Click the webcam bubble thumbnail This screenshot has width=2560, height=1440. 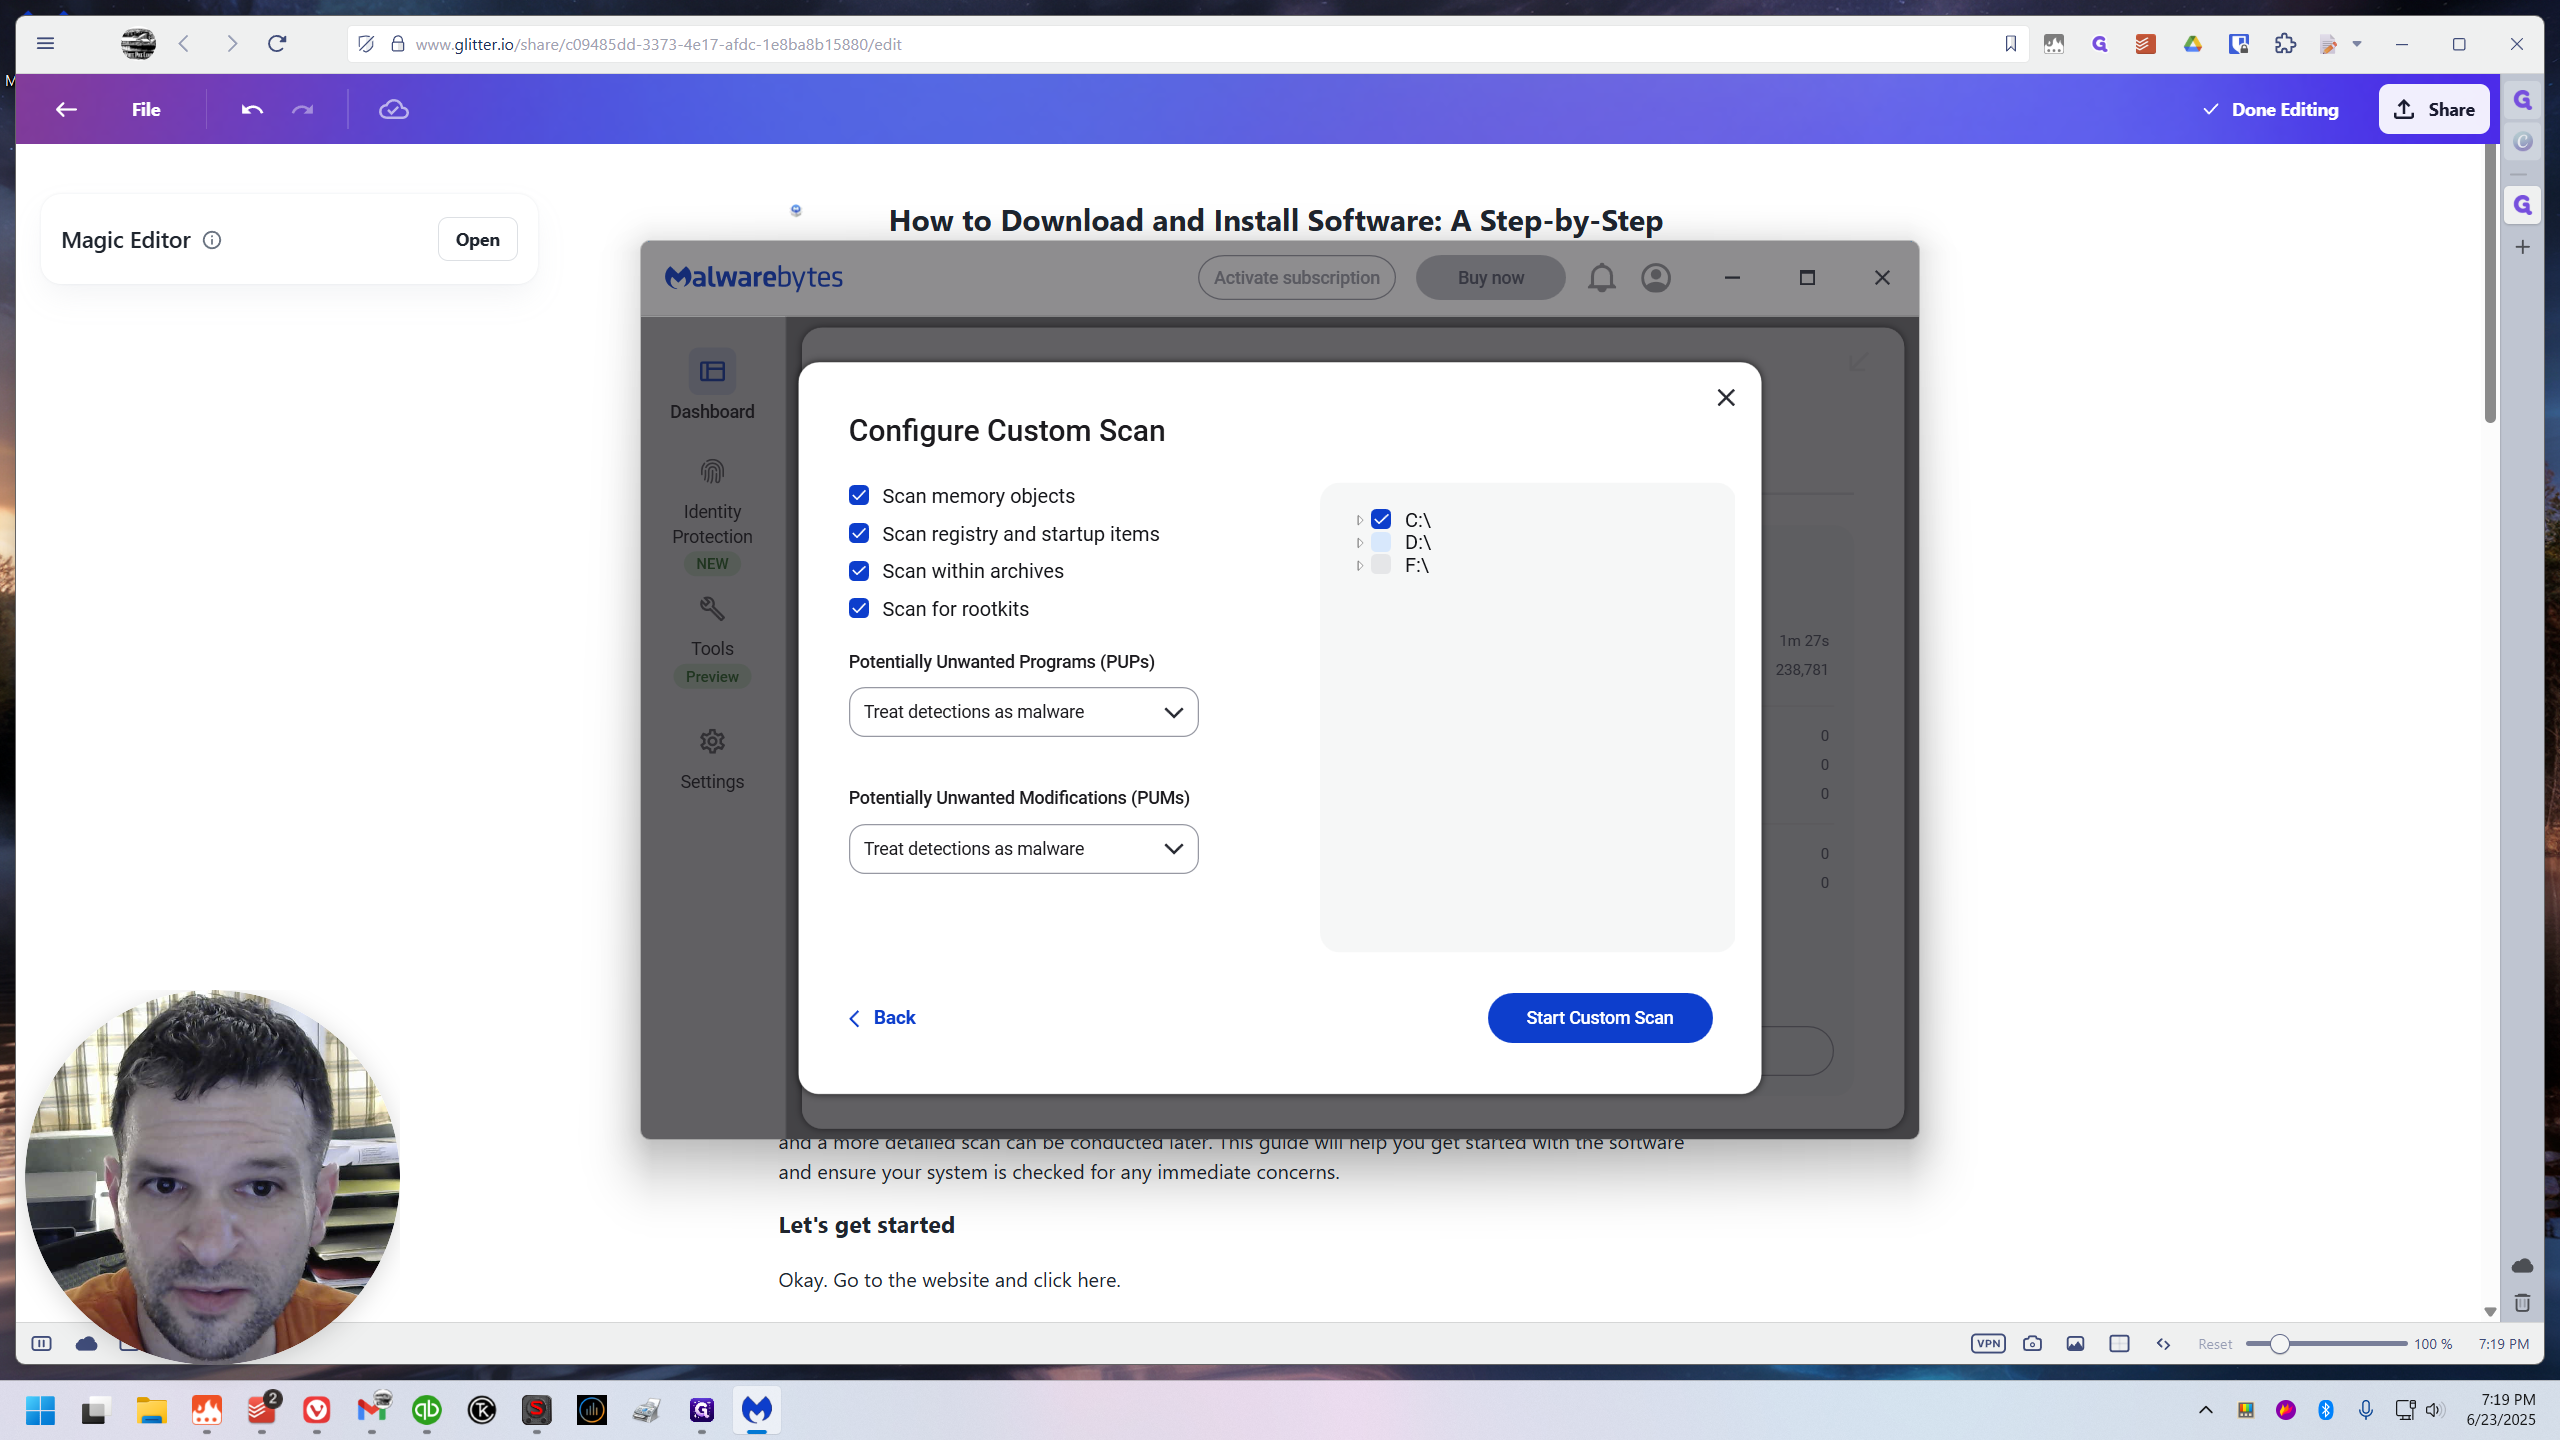pyautogui.click(x=212, y=1177)
